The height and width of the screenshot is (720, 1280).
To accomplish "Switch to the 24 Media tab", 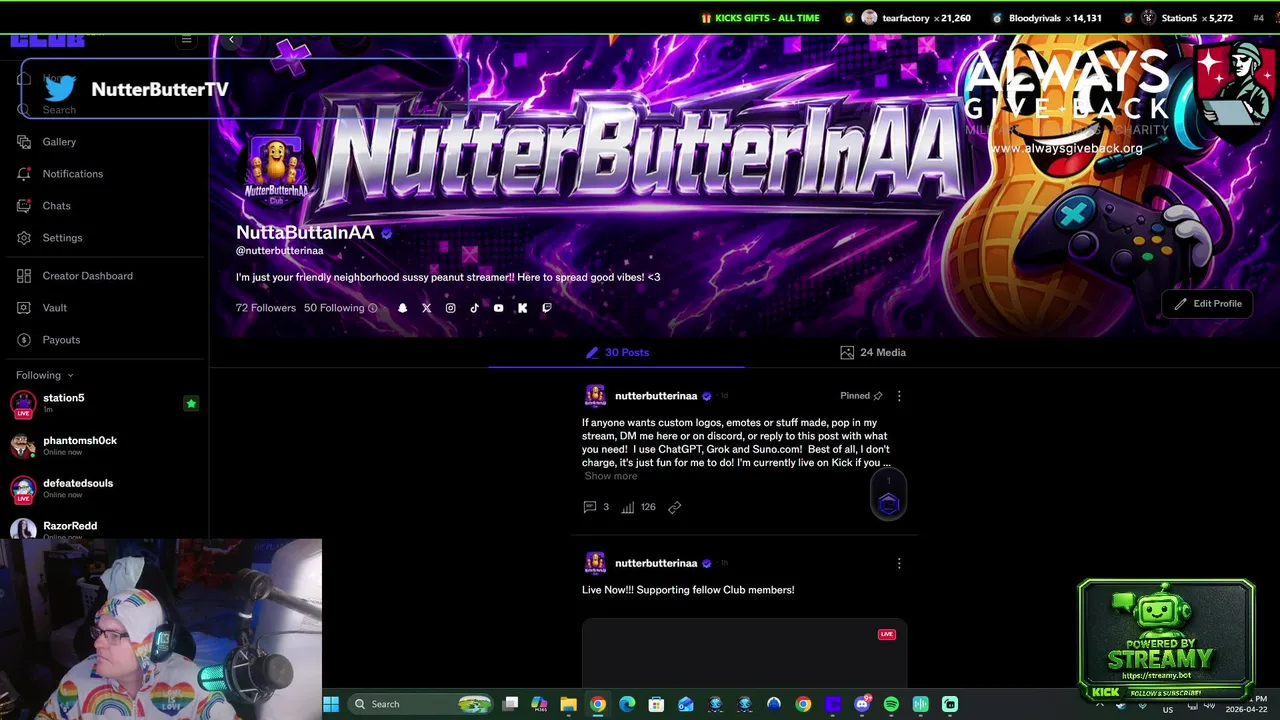I will 873,352.
